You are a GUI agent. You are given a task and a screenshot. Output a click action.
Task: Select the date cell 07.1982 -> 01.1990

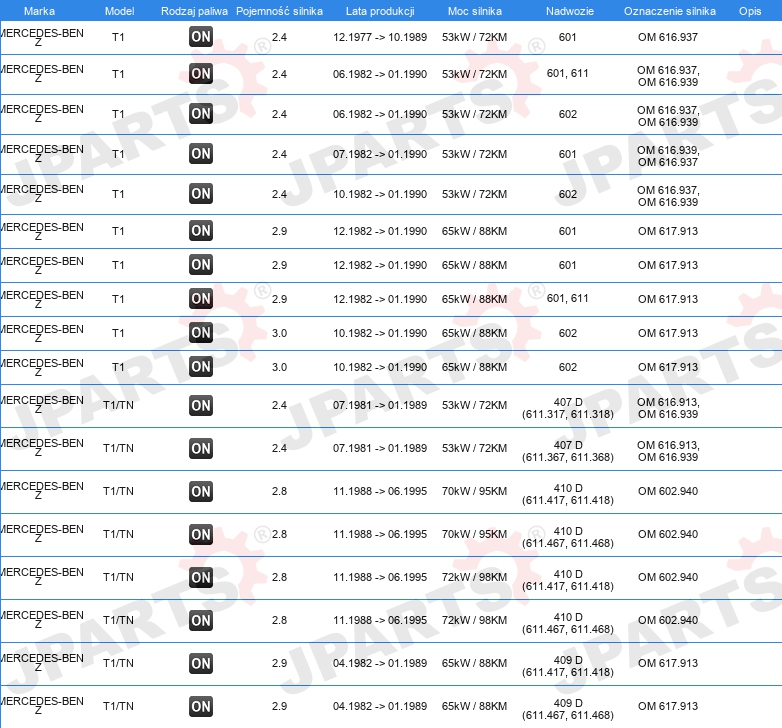380,154
